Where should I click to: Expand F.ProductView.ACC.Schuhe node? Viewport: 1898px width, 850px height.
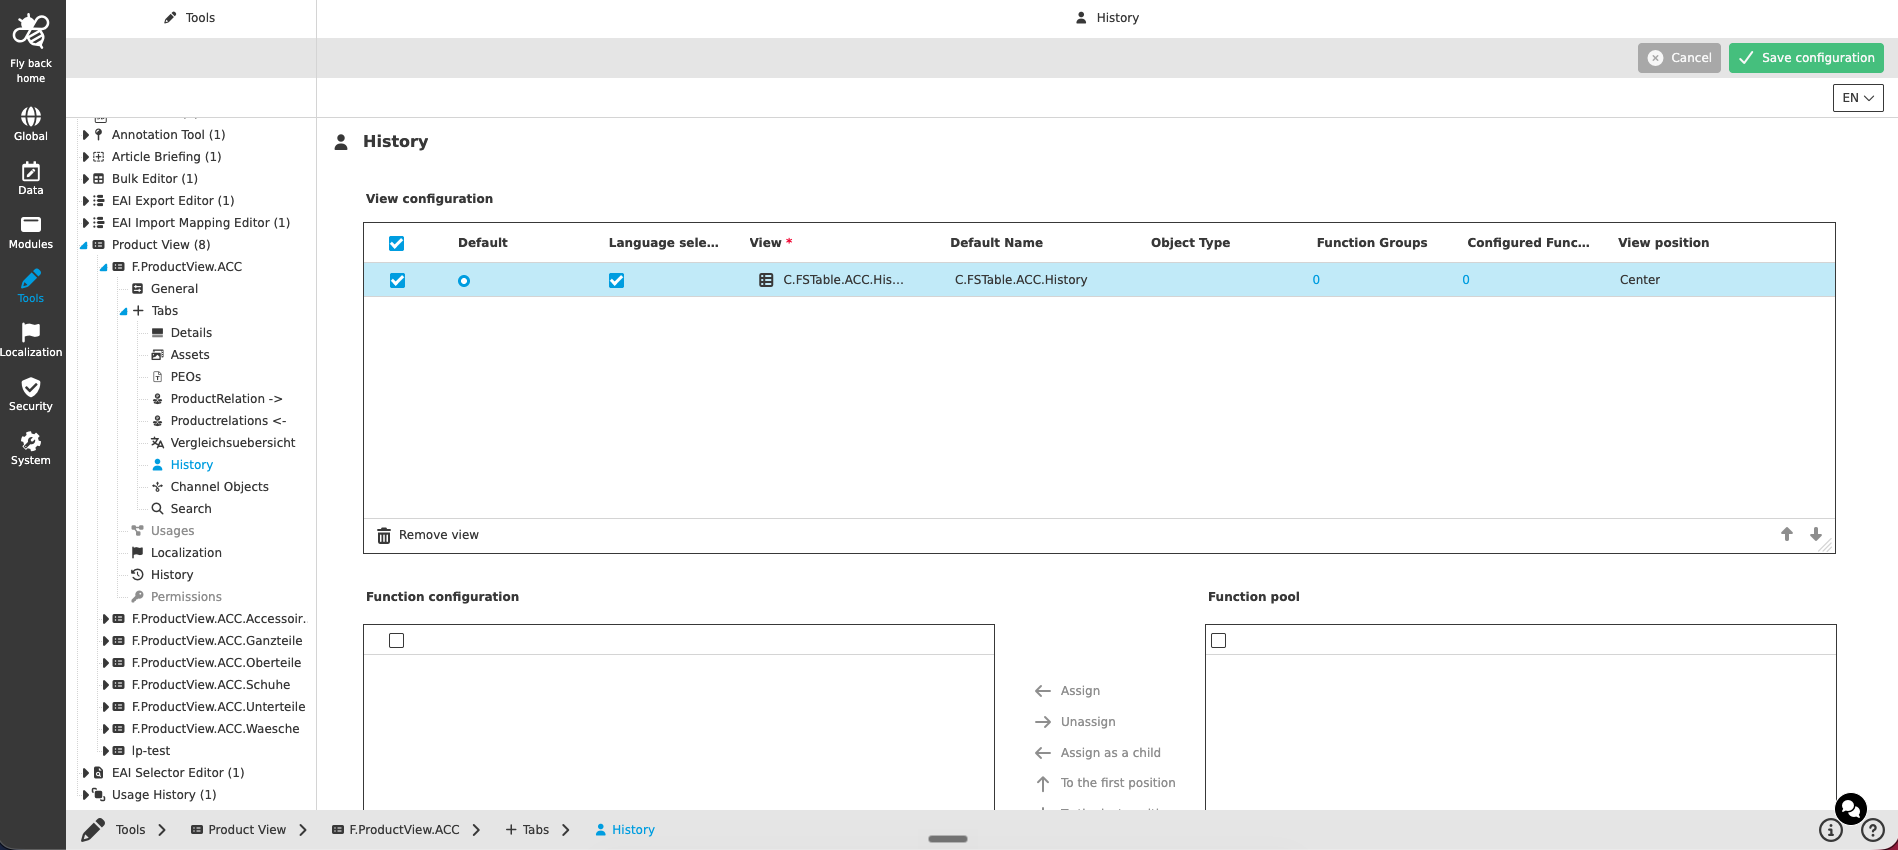click(106, 685)
